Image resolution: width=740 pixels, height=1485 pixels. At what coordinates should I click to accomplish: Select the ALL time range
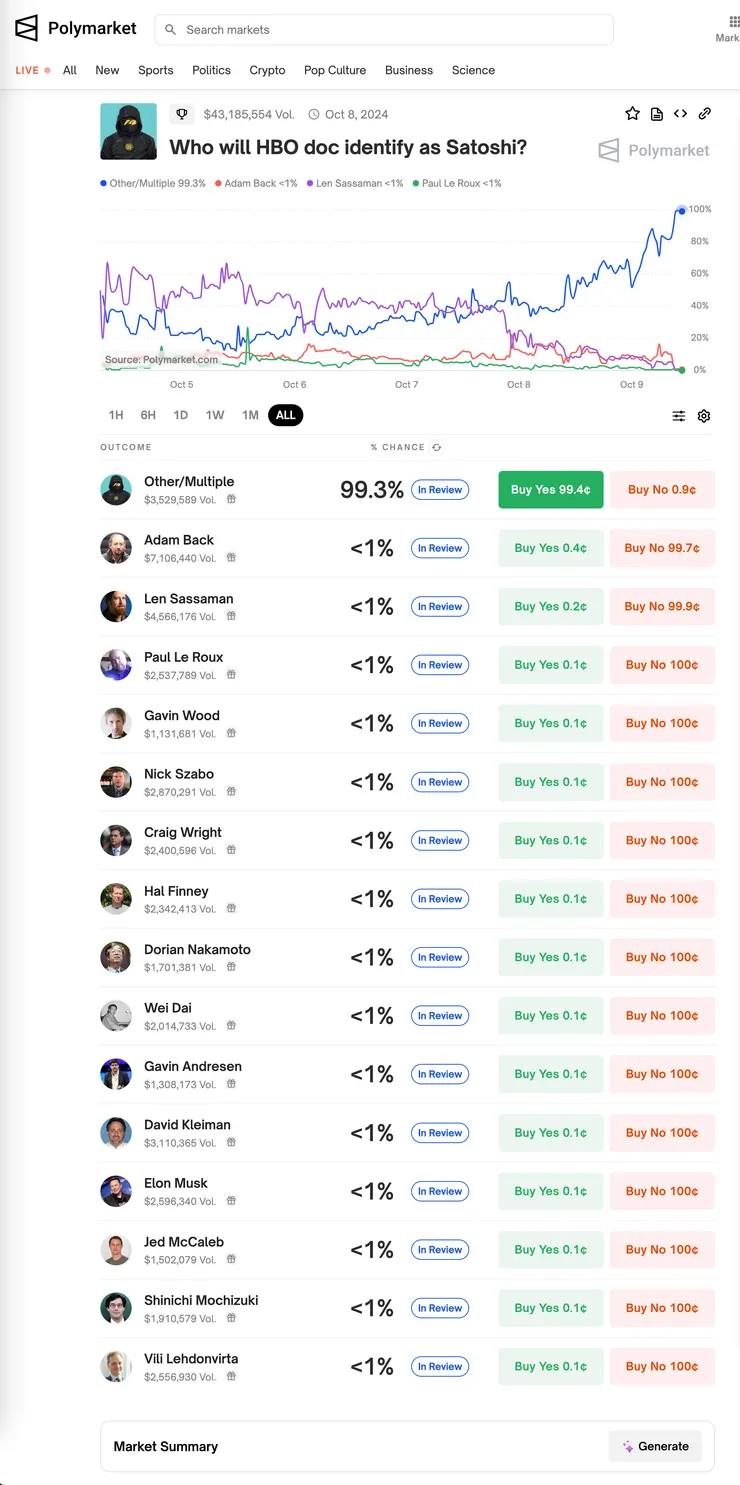[286, 415]
